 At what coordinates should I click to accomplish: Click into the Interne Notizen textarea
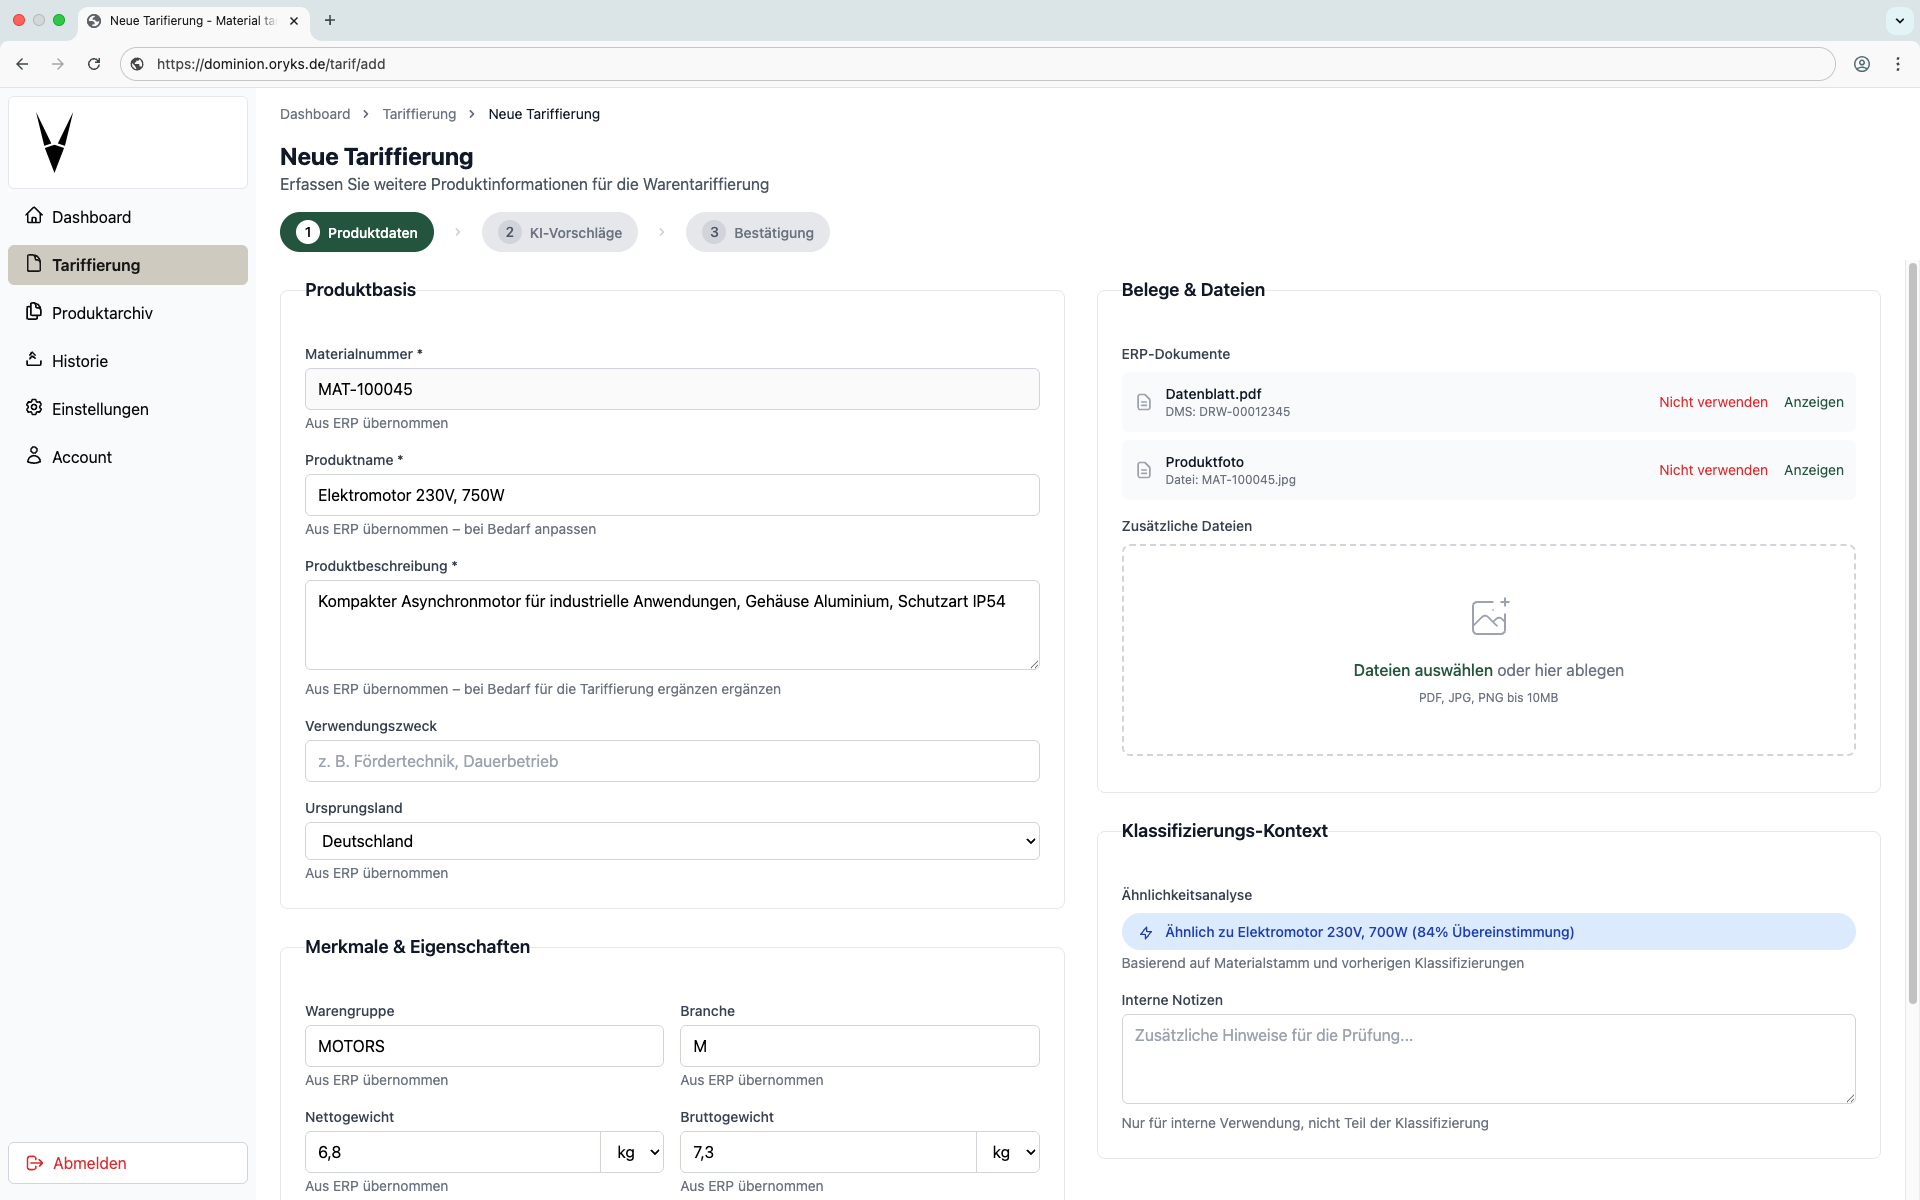coord(1488,1059)
